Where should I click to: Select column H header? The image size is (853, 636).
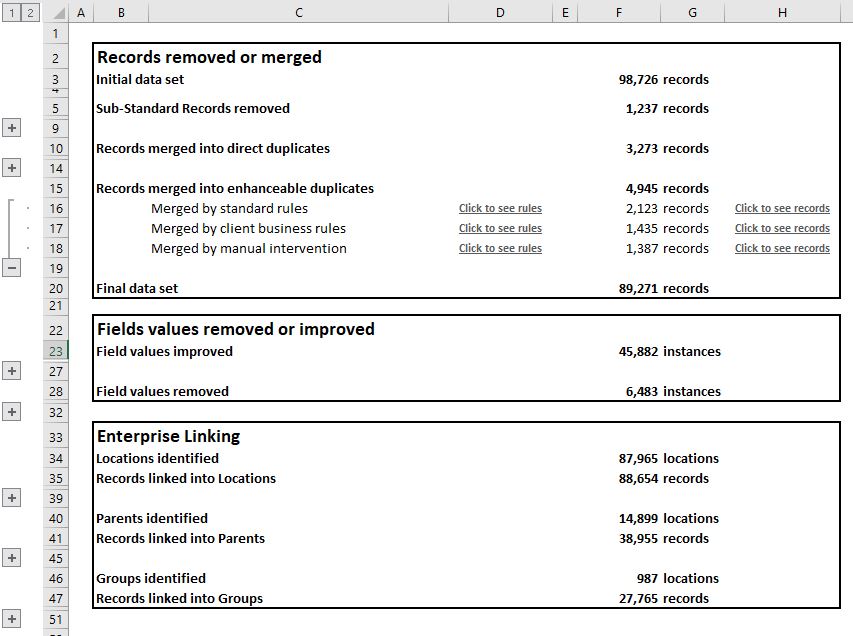pyautogui.click(x=782, y=13)
